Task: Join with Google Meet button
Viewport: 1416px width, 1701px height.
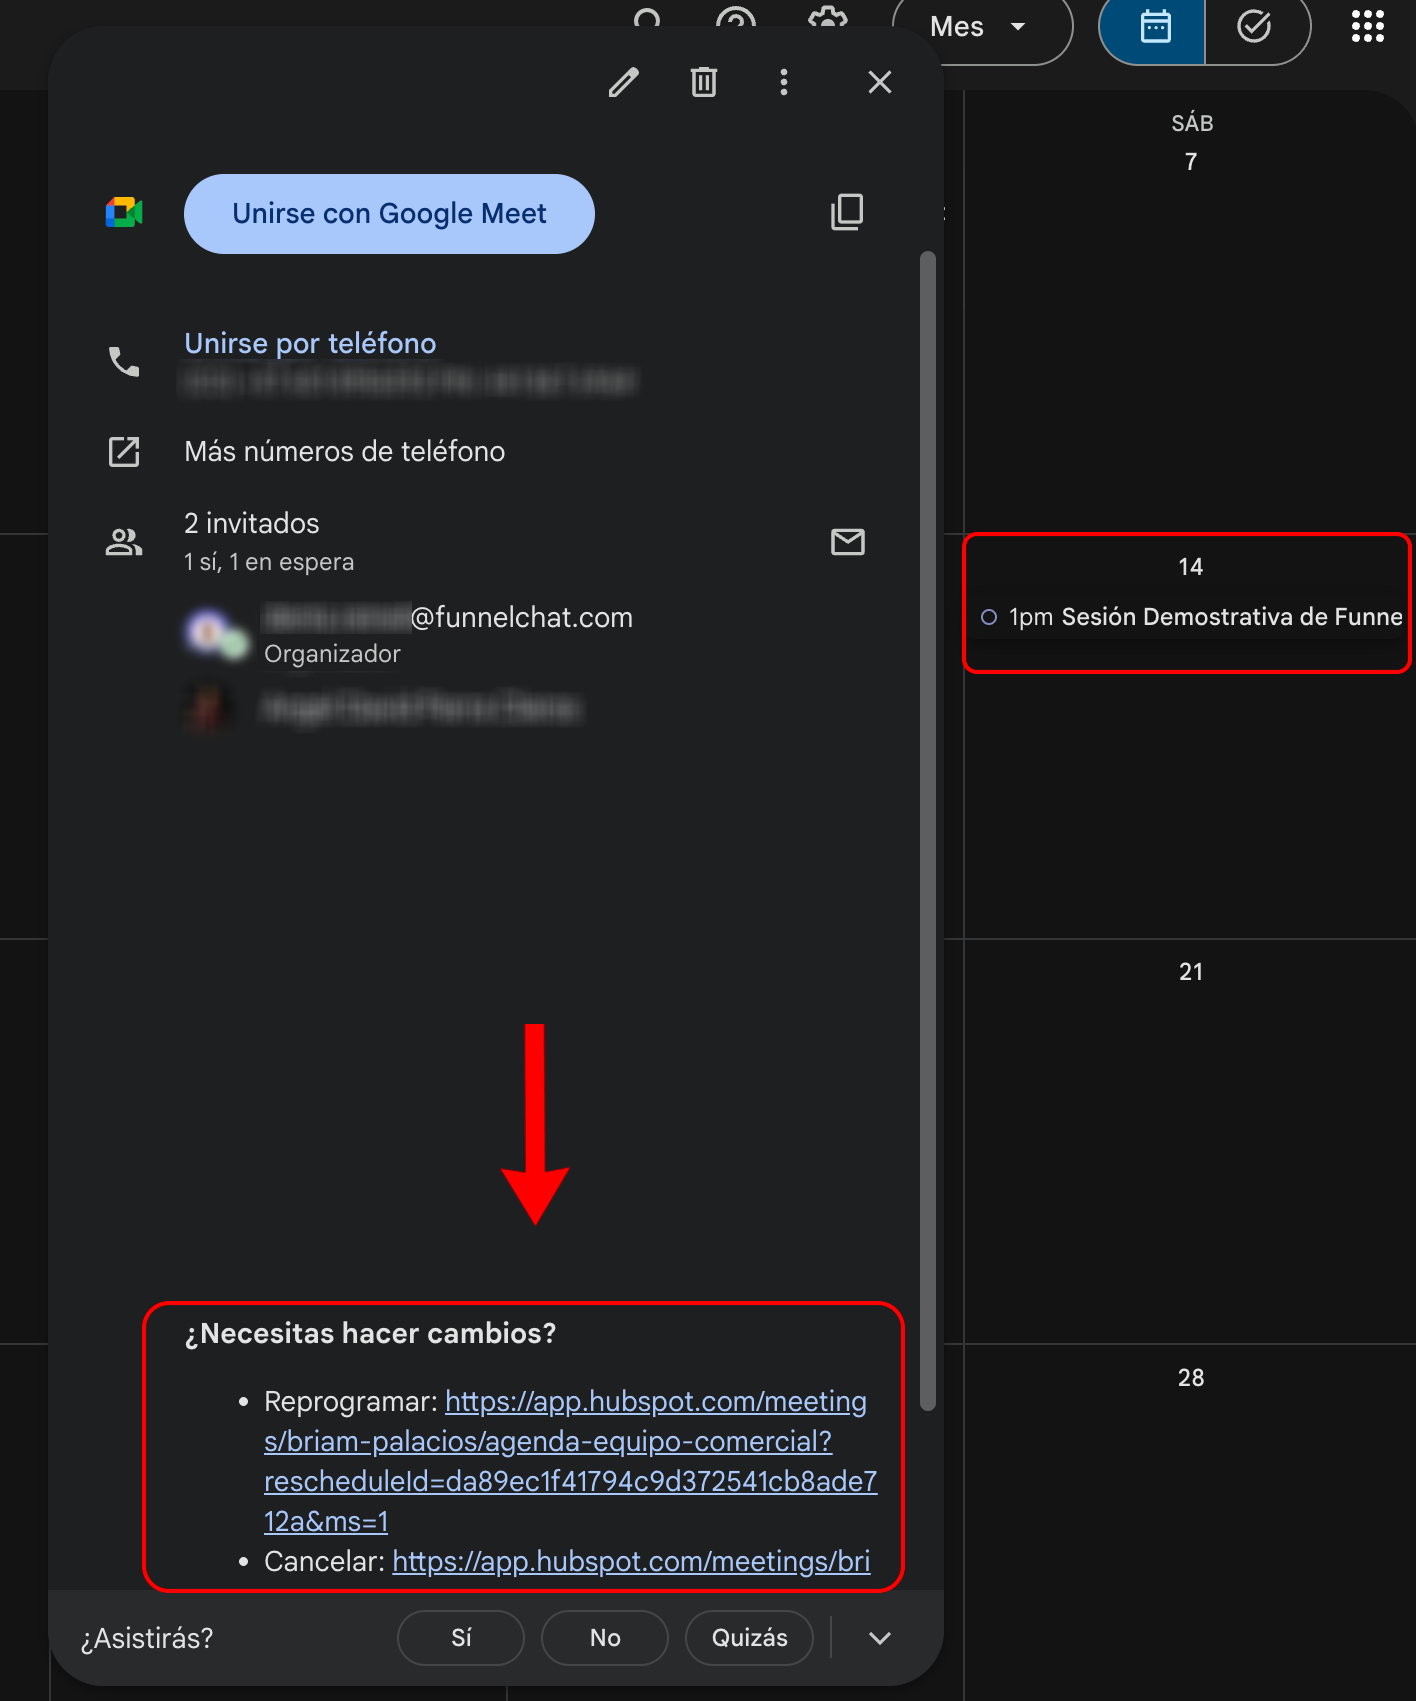Action: 389,214
